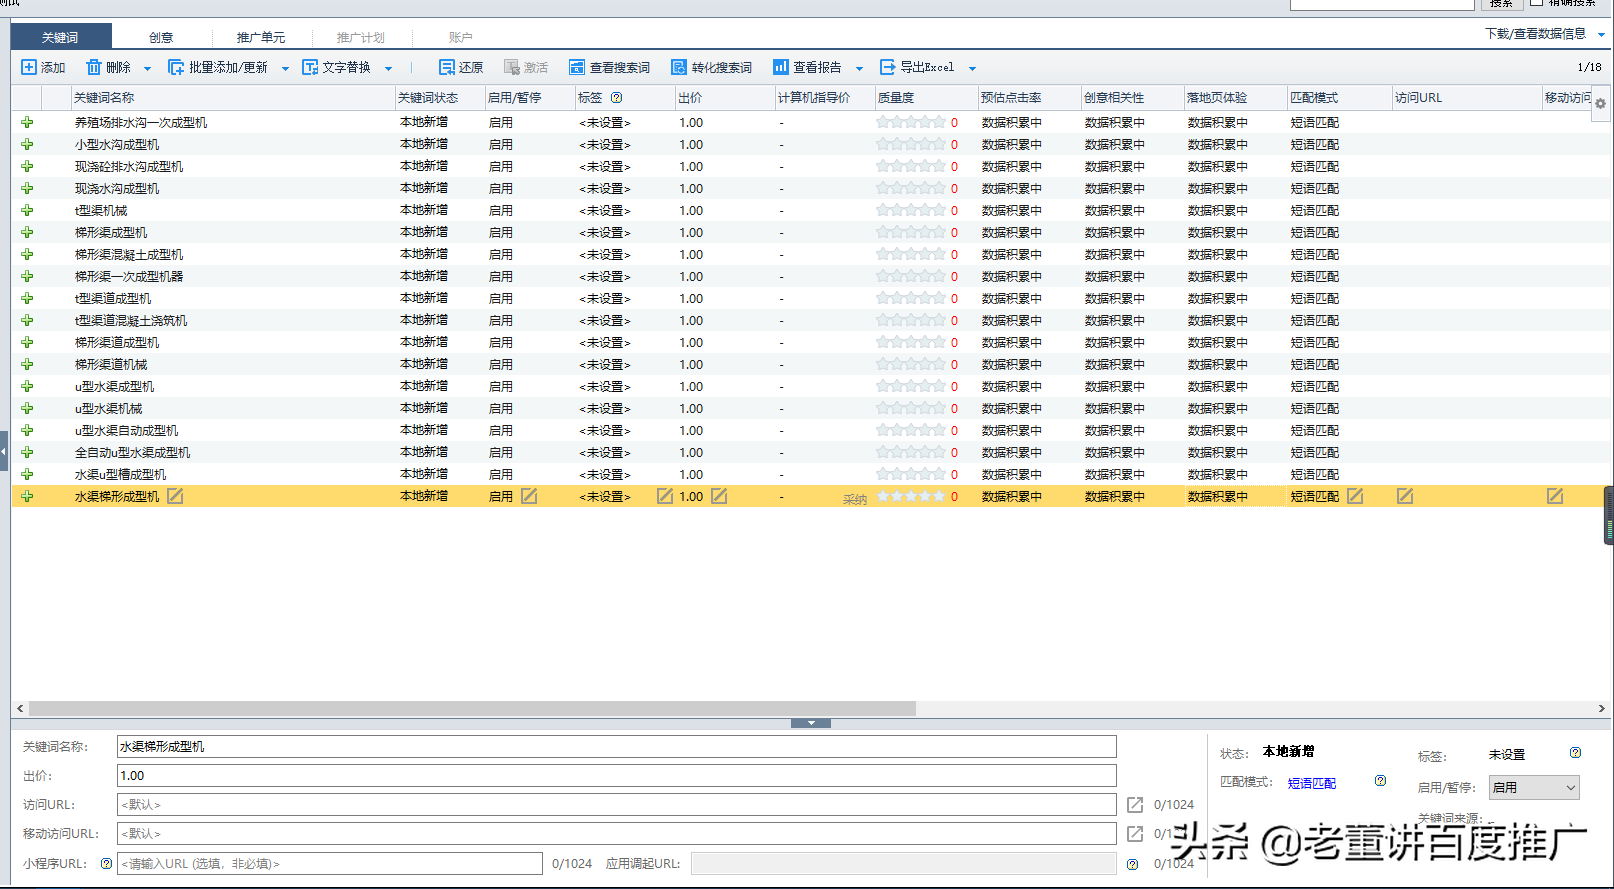Image resolution: width=1614 pixels, height=889 pixels.
Task: Click the 移动访问URL input field
Action: click(x=616, y=834)
